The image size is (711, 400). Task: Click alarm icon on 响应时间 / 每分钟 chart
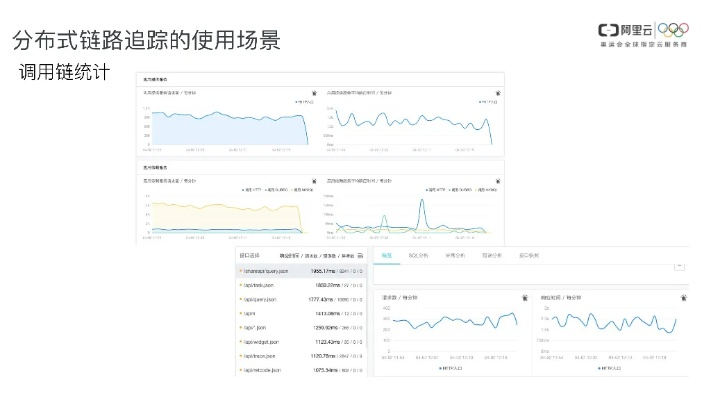[x=685, y=297]
